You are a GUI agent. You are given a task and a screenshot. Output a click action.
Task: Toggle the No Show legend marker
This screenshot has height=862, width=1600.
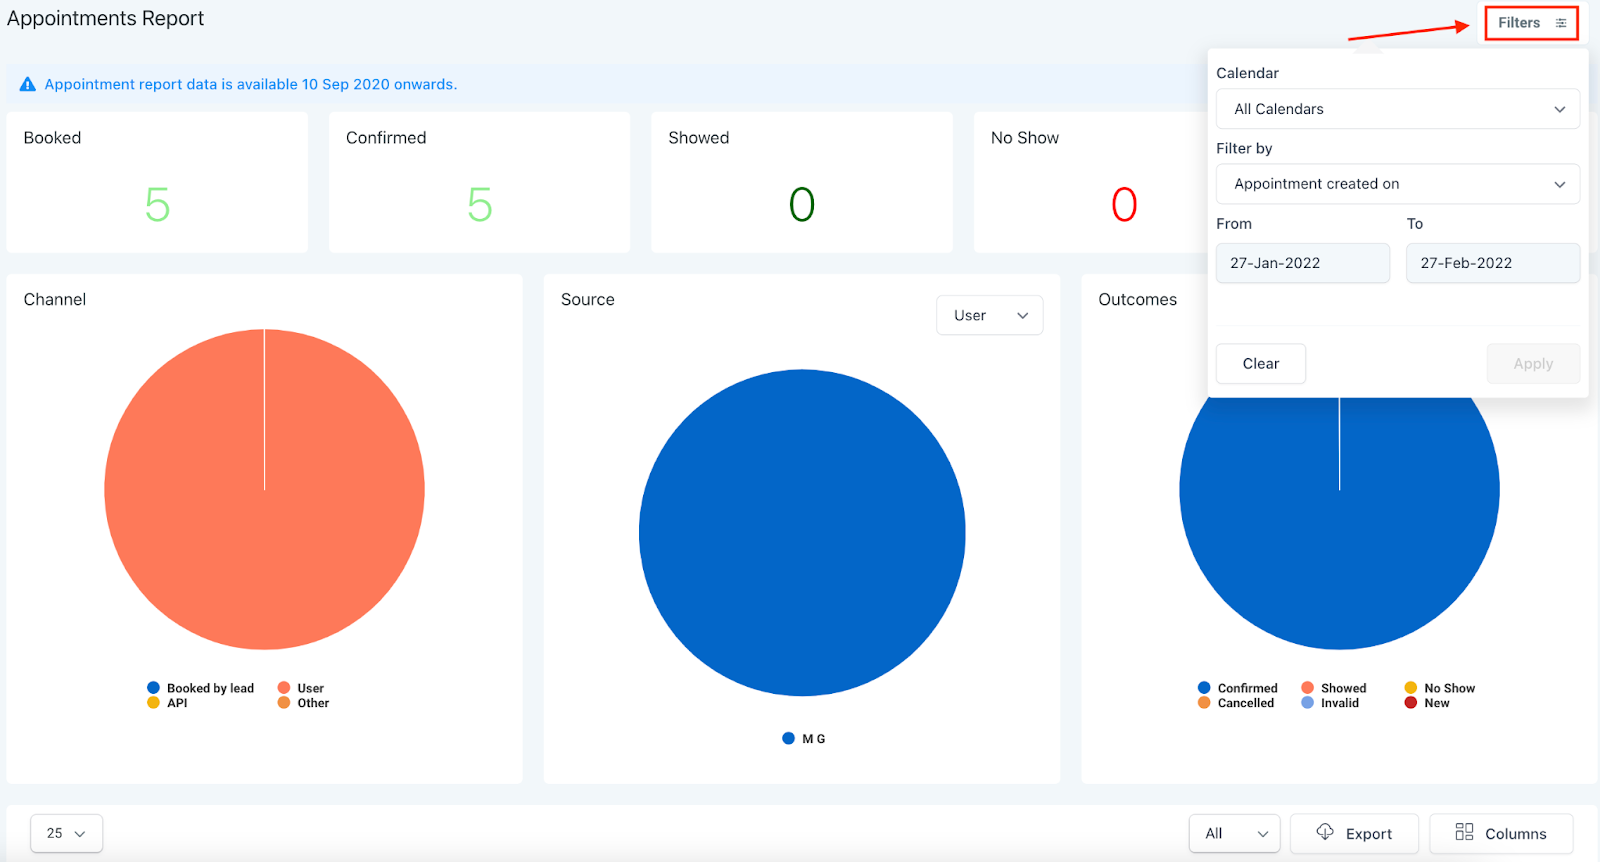(1411, 688)
